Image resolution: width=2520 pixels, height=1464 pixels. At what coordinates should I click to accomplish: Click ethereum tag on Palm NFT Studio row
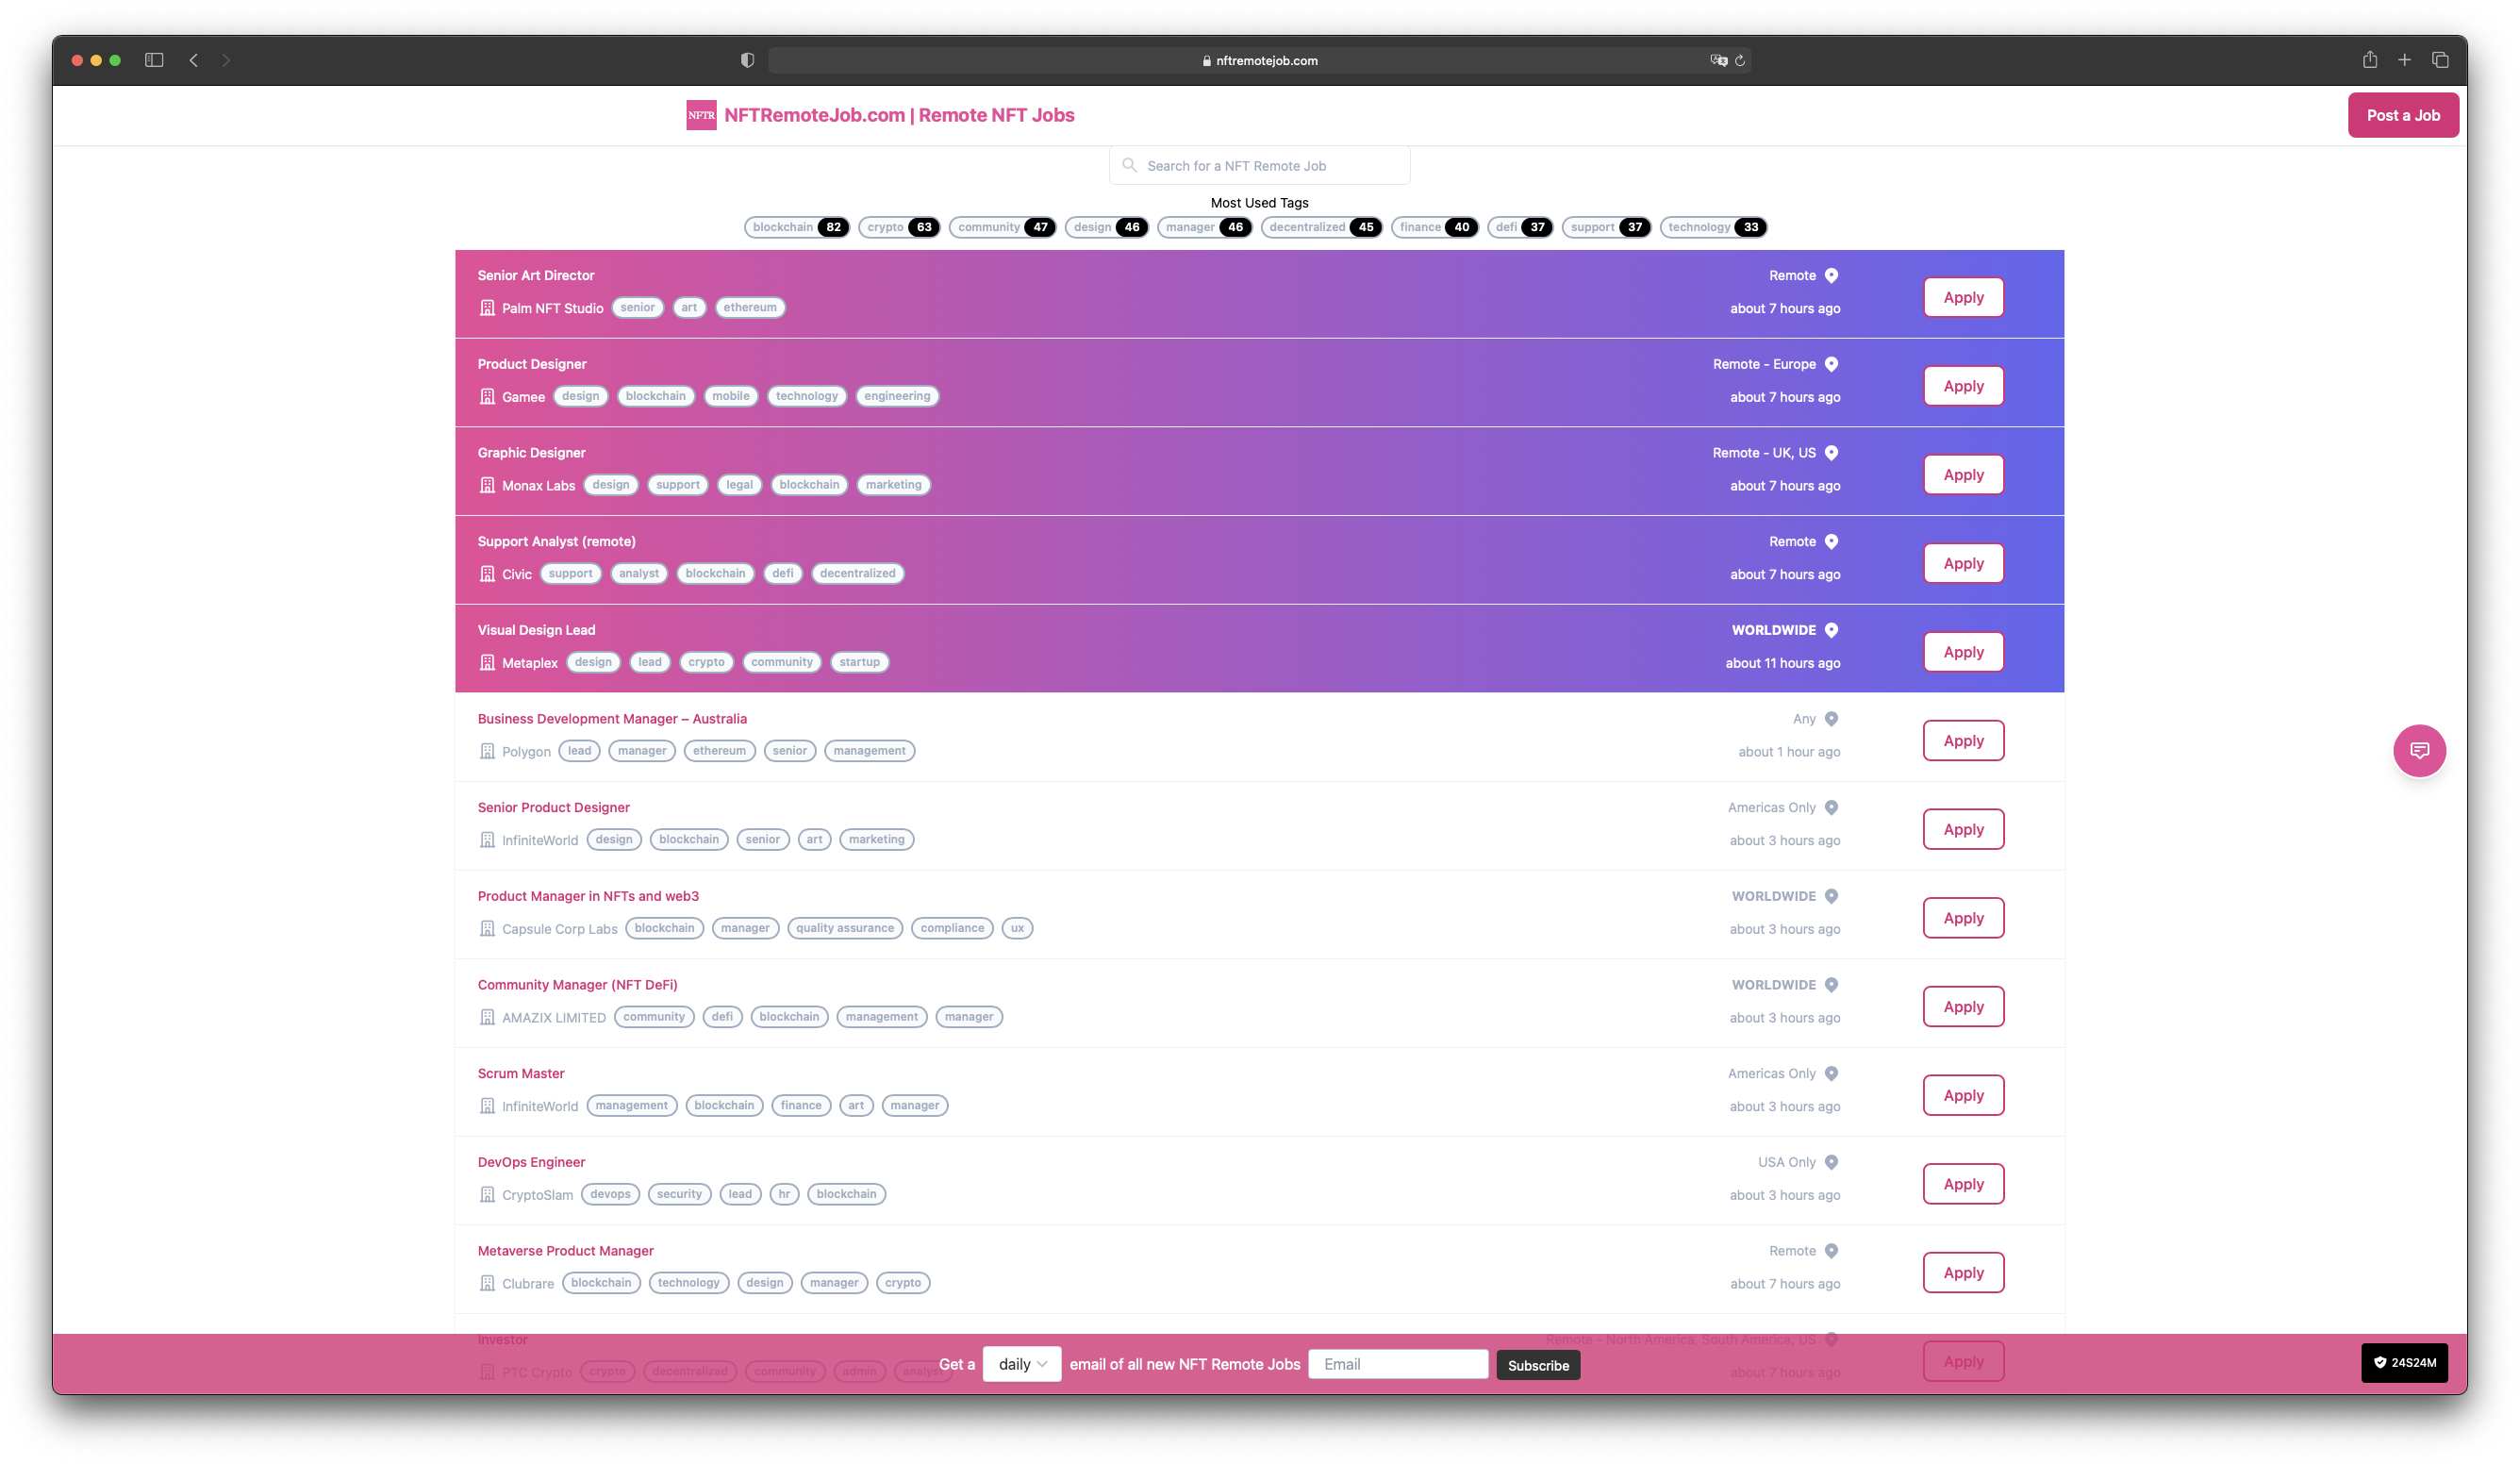(x=750, y=307)
